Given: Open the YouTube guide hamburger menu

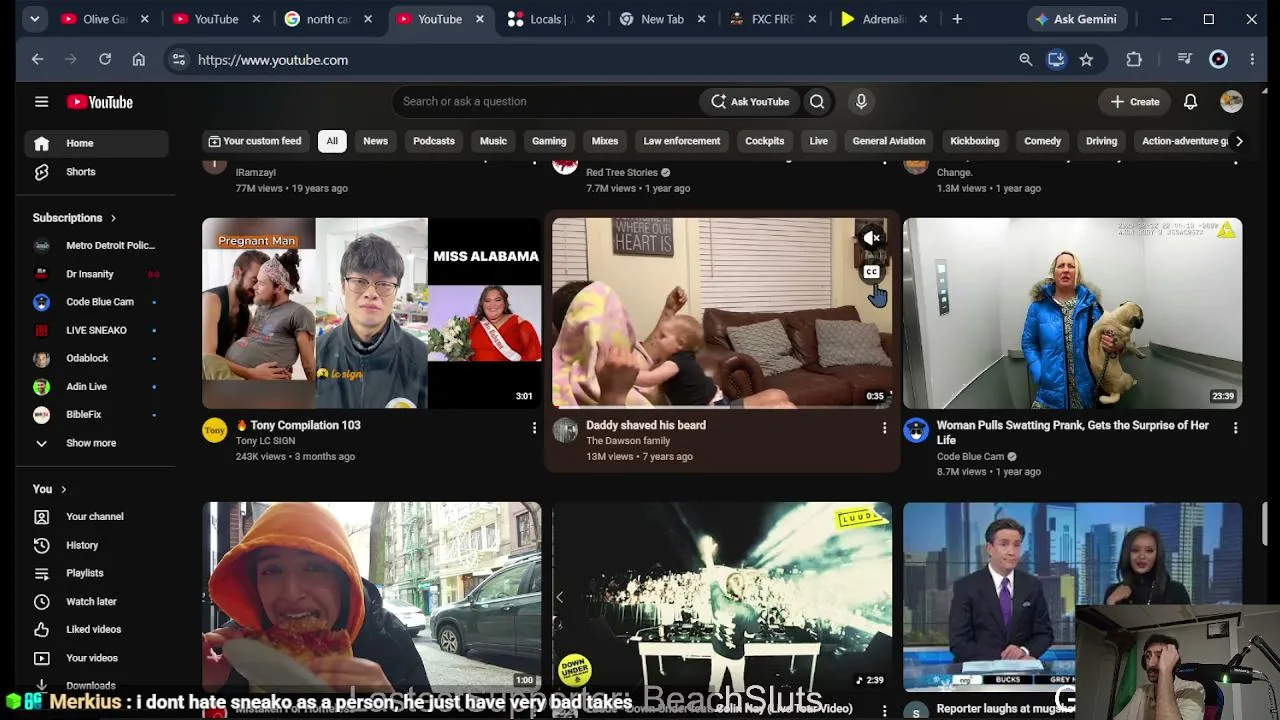Looking at the screenshot, I should 41,102.
